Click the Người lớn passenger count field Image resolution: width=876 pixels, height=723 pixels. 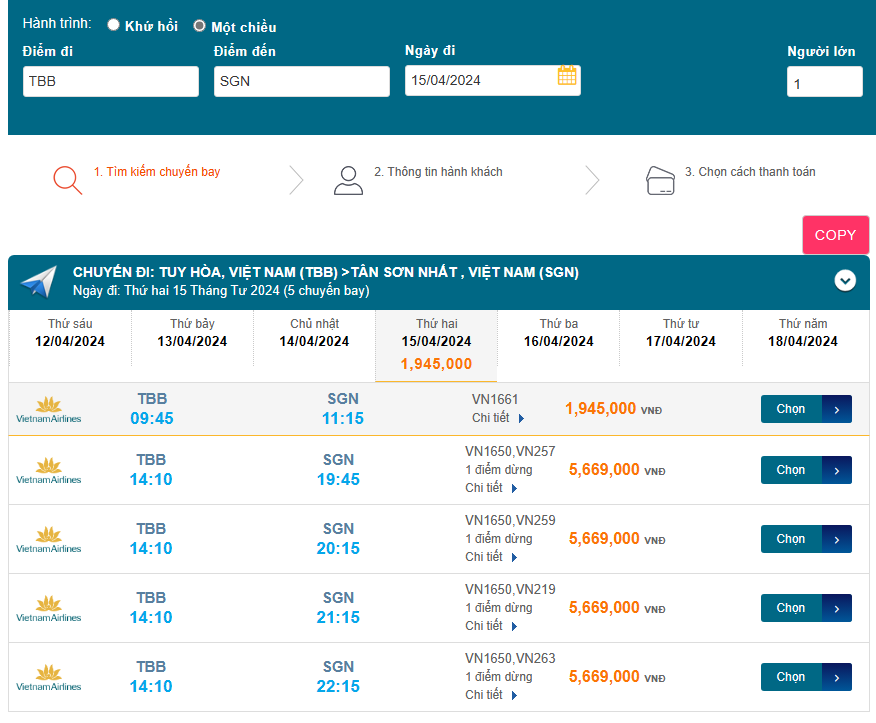coord(824,82)
